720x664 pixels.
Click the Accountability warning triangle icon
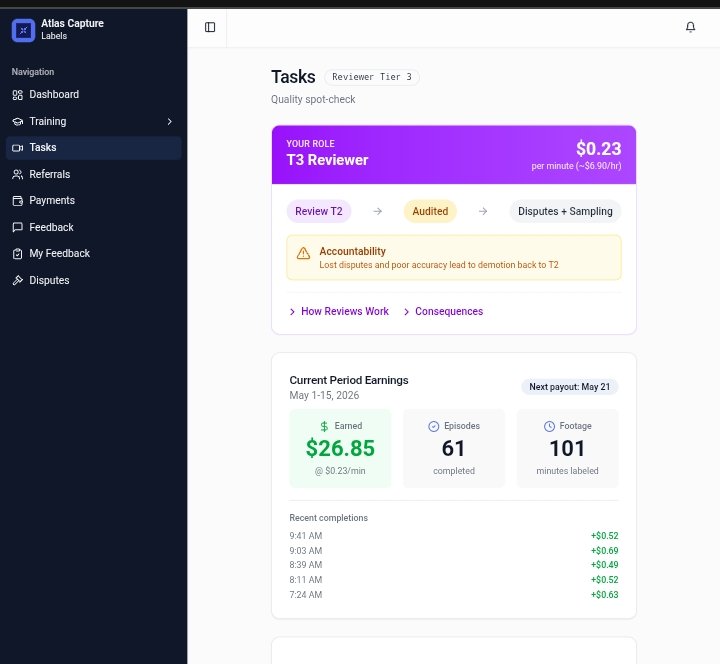coord(303,253)
